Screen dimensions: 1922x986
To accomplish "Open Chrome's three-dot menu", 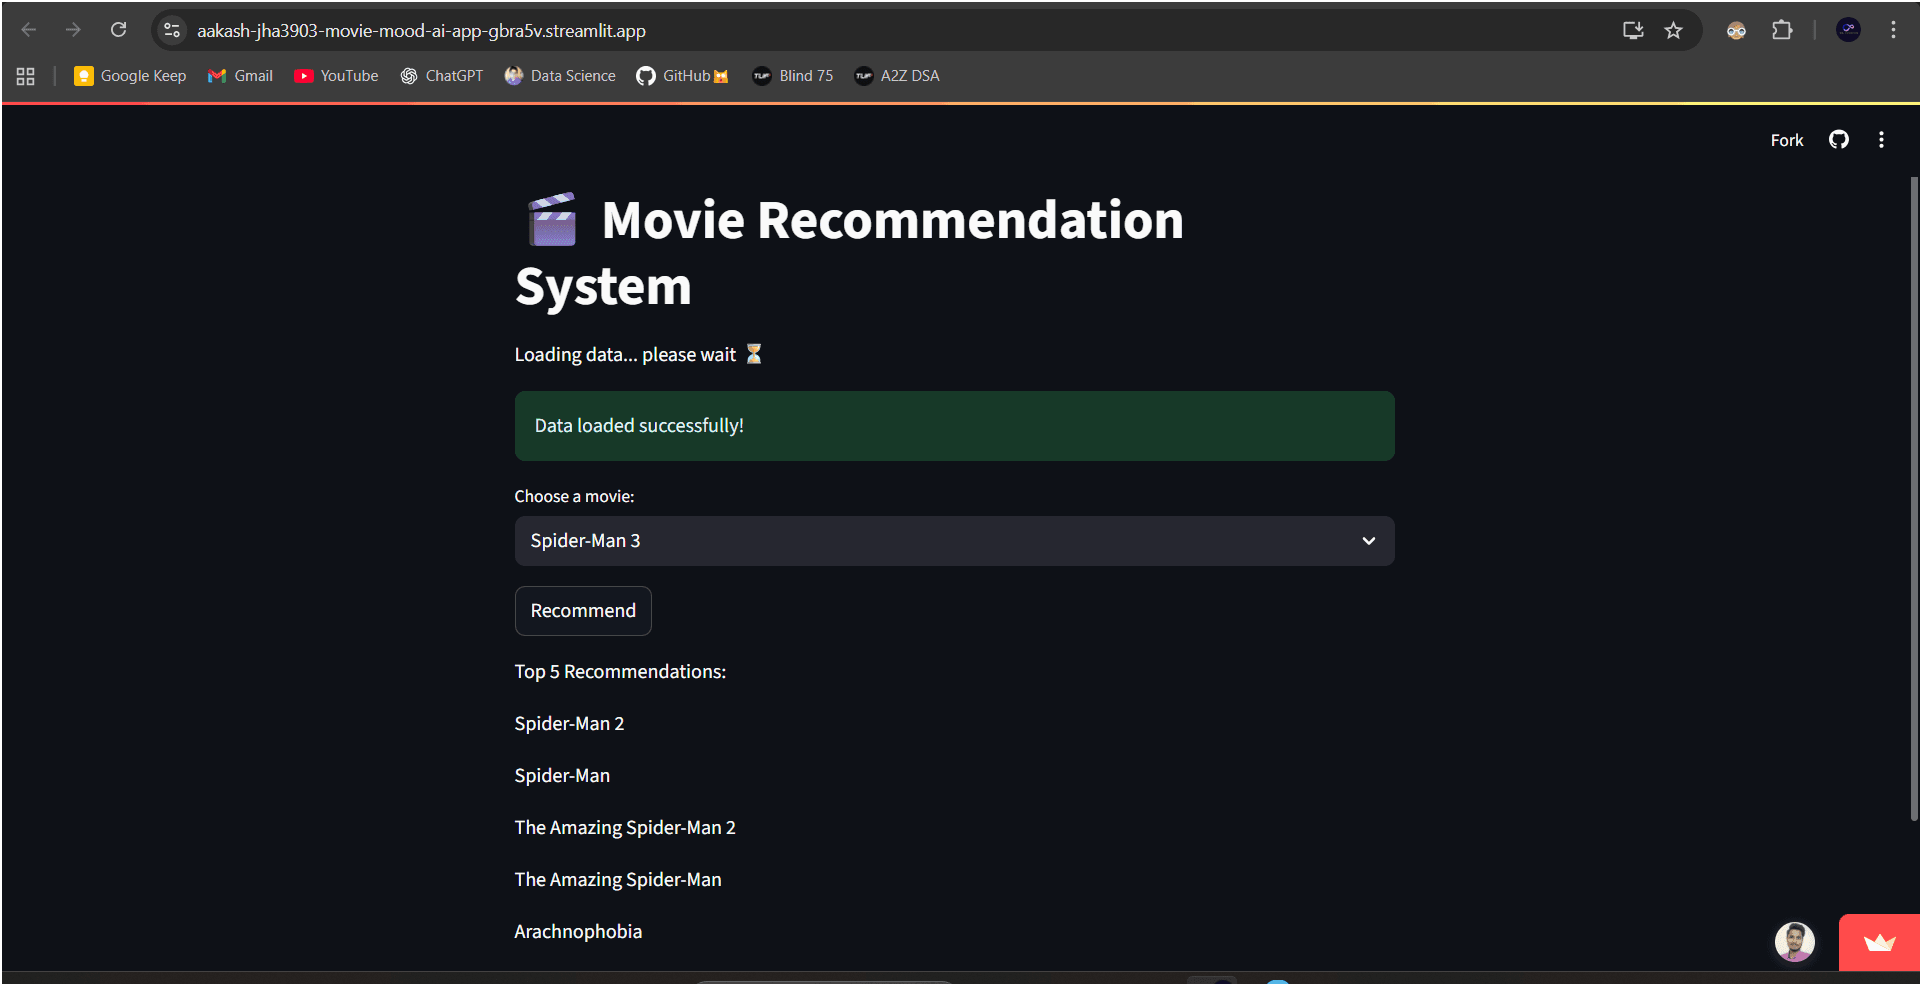I will click(1893, 30).
